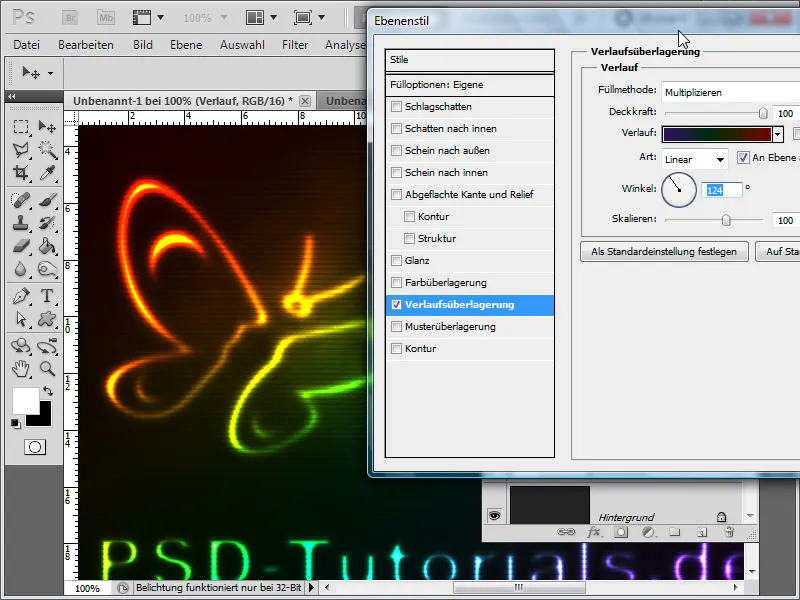This screenshot has width=800, height=600.
Task: Select the Polygonal Lasso tool
Action: tap(21, 149)
